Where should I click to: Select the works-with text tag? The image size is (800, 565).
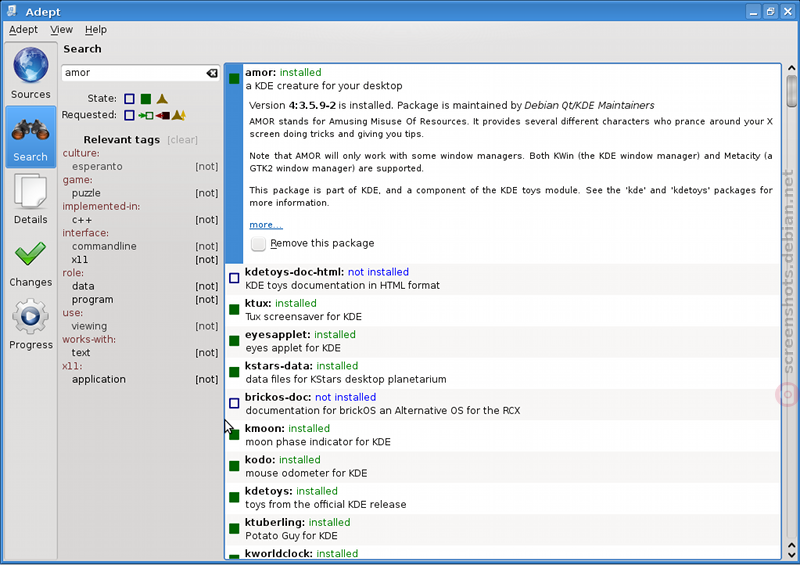tap(81, 353)
